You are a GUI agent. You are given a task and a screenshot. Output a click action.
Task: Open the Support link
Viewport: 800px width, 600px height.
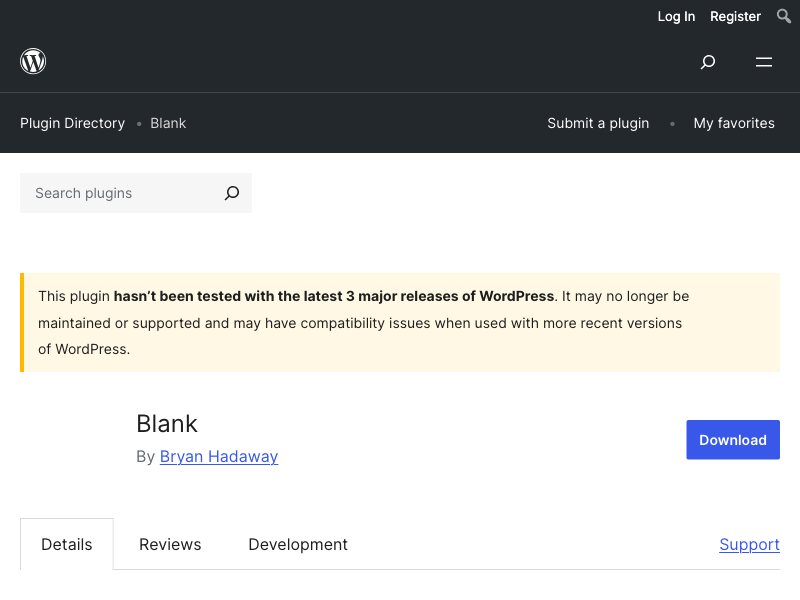pyautogui.click(x=749, y=544)
